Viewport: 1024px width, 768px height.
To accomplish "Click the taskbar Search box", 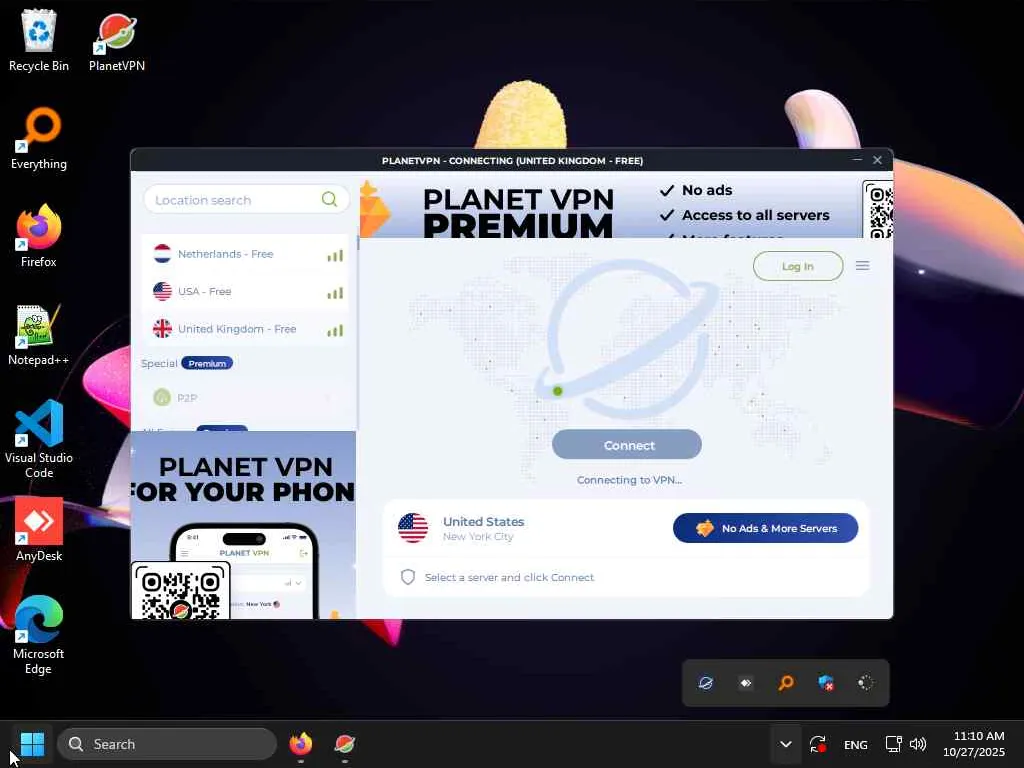I will (167, 744).
